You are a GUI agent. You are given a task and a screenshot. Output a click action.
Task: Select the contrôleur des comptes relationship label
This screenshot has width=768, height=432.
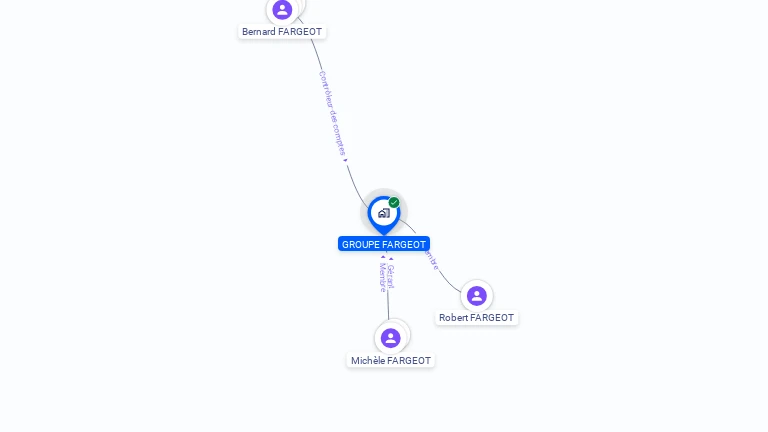click(332, 113)
